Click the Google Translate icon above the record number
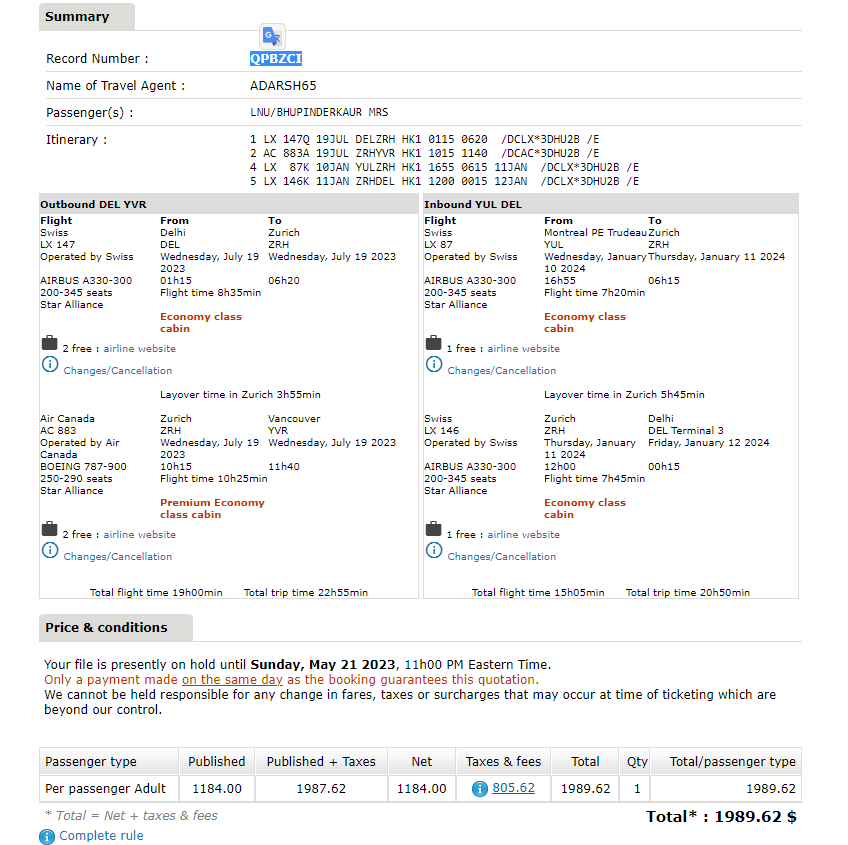This screenshot has height=845, width=848. (272, 36)
